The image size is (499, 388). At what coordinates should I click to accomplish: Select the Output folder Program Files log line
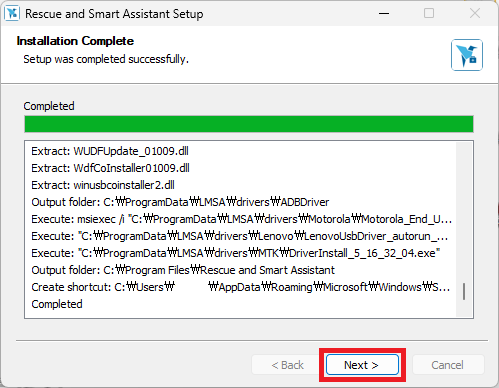(x=183, y=270)
